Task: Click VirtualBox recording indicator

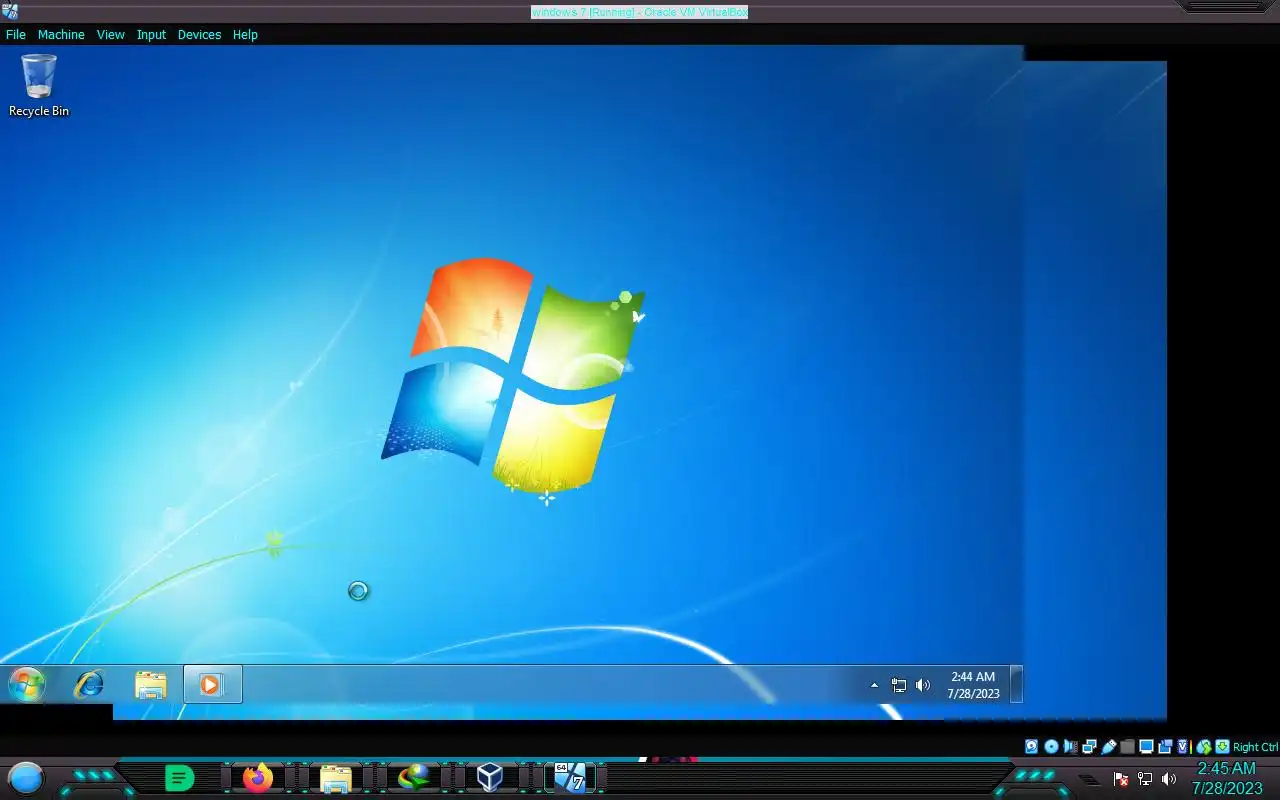Action: pyautogui.click(x=1165, y=746)
